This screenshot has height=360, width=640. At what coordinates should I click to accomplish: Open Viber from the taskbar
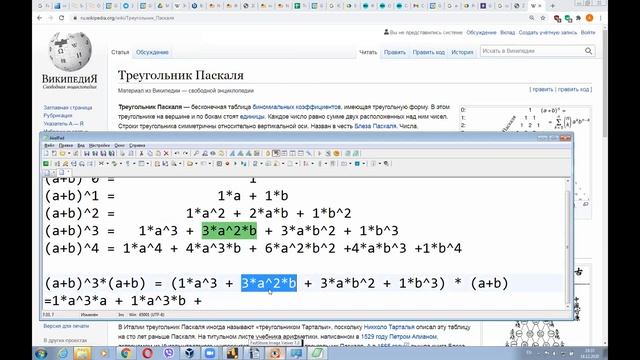[169, 353]
